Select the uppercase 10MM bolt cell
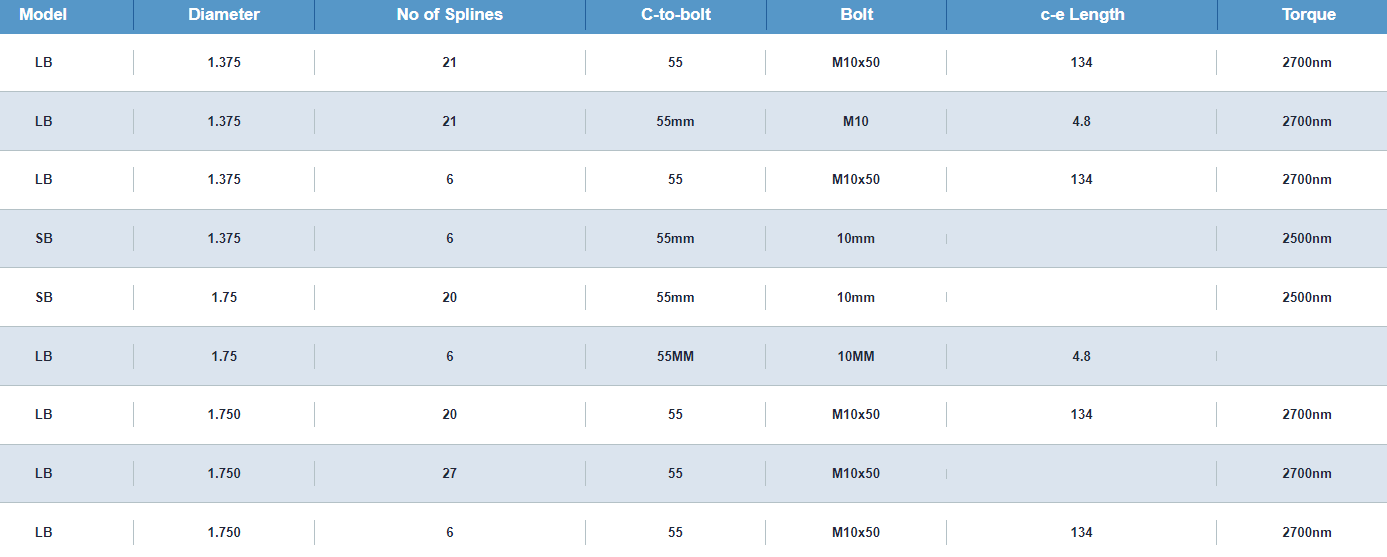The height and width of the screenshot is (557, 1387). pyautogui.click(x=856, y=356)
